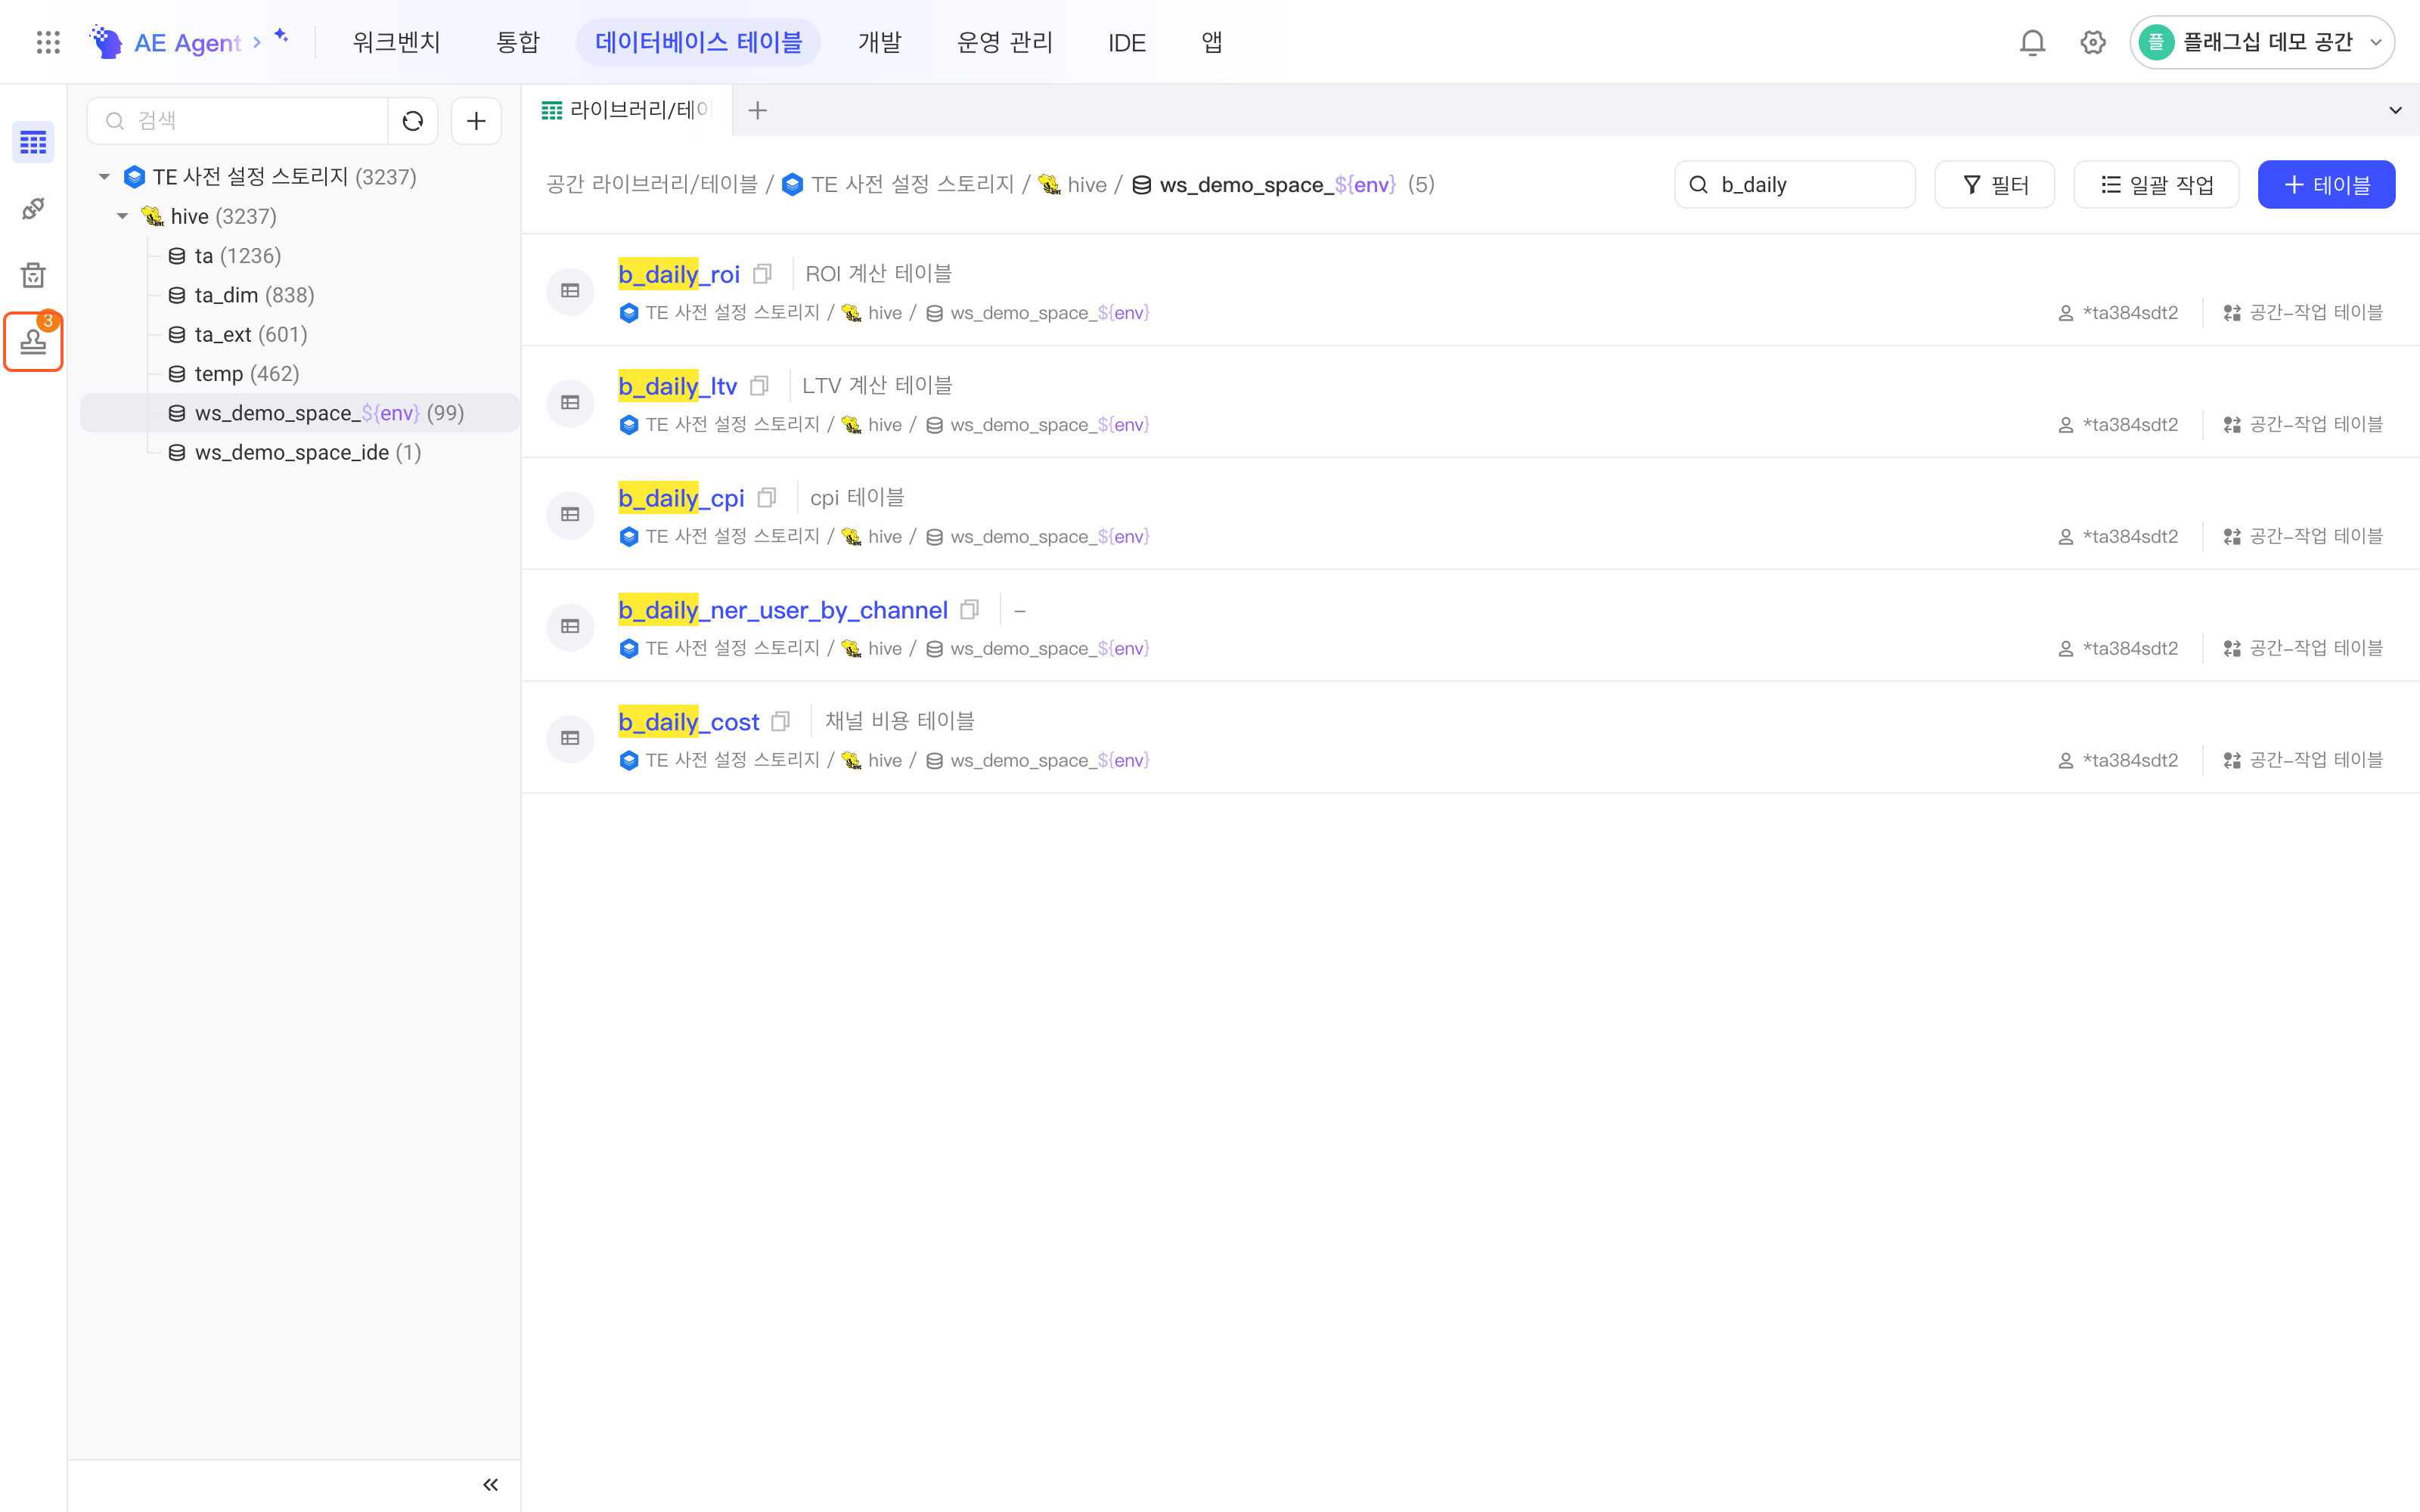Open the b_daily_cost table link
The image size is (2420, 1512).
689,722
